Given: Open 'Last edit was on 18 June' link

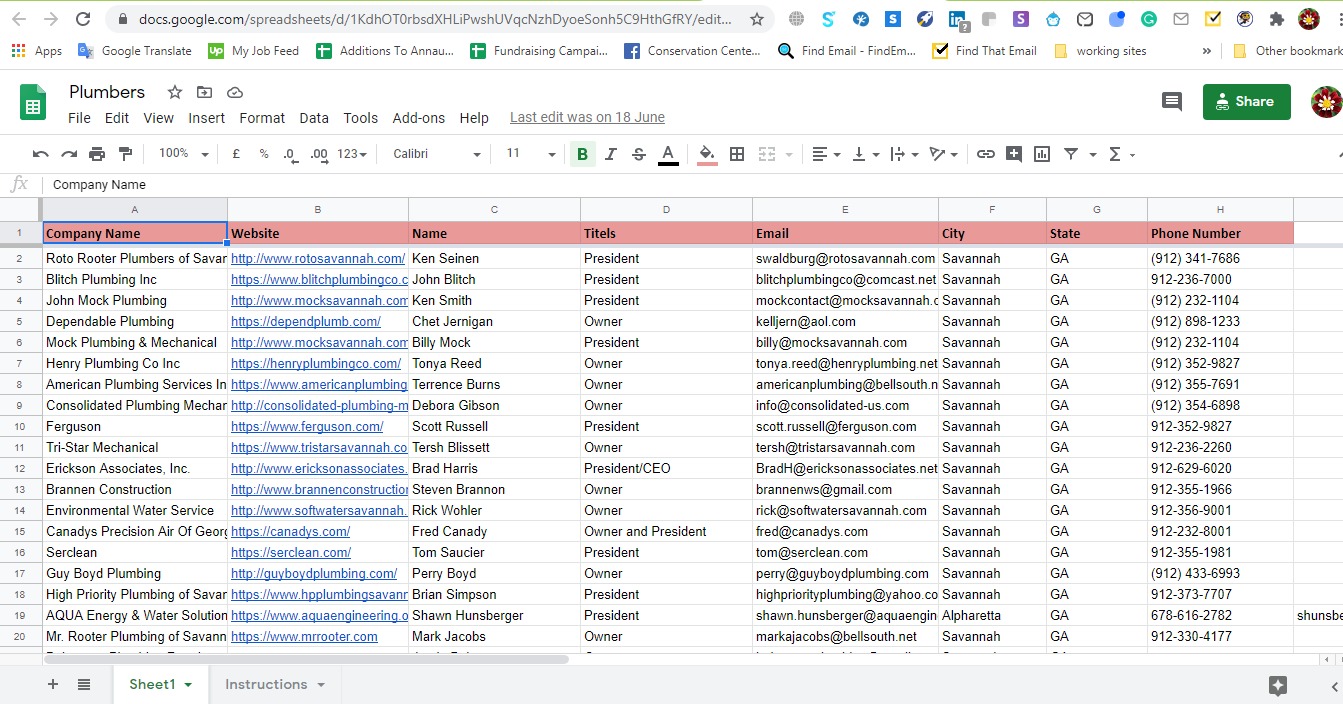Looking at the screenshot, I should click(587, 117).
